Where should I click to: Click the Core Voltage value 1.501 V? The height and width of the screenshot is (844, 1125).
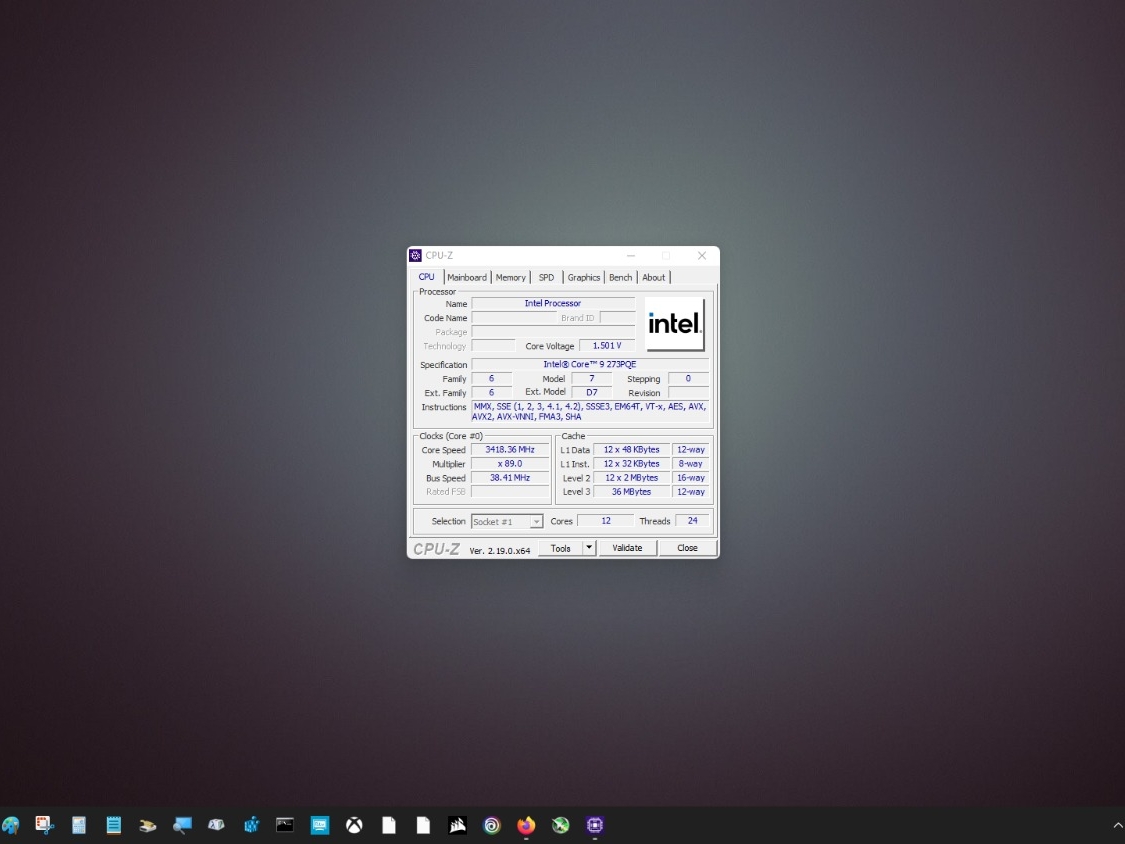(x=607, y=346)
